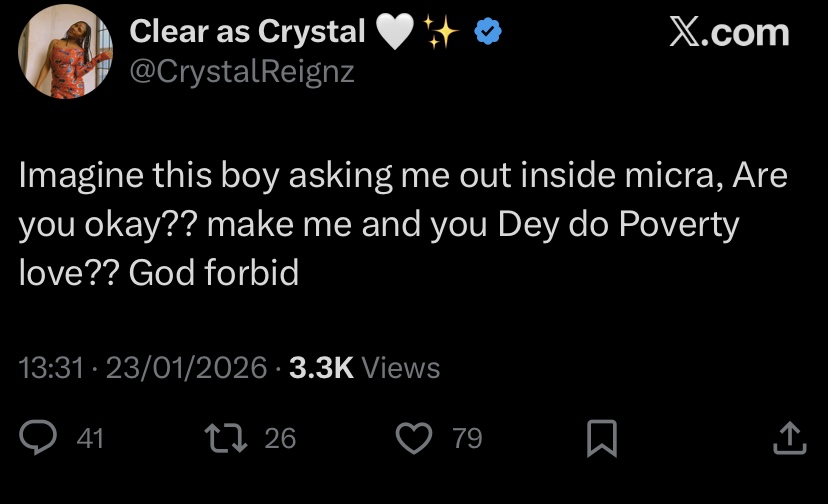Click the reply speech bubble icon

pyautogui.click(x=40, y=438)
